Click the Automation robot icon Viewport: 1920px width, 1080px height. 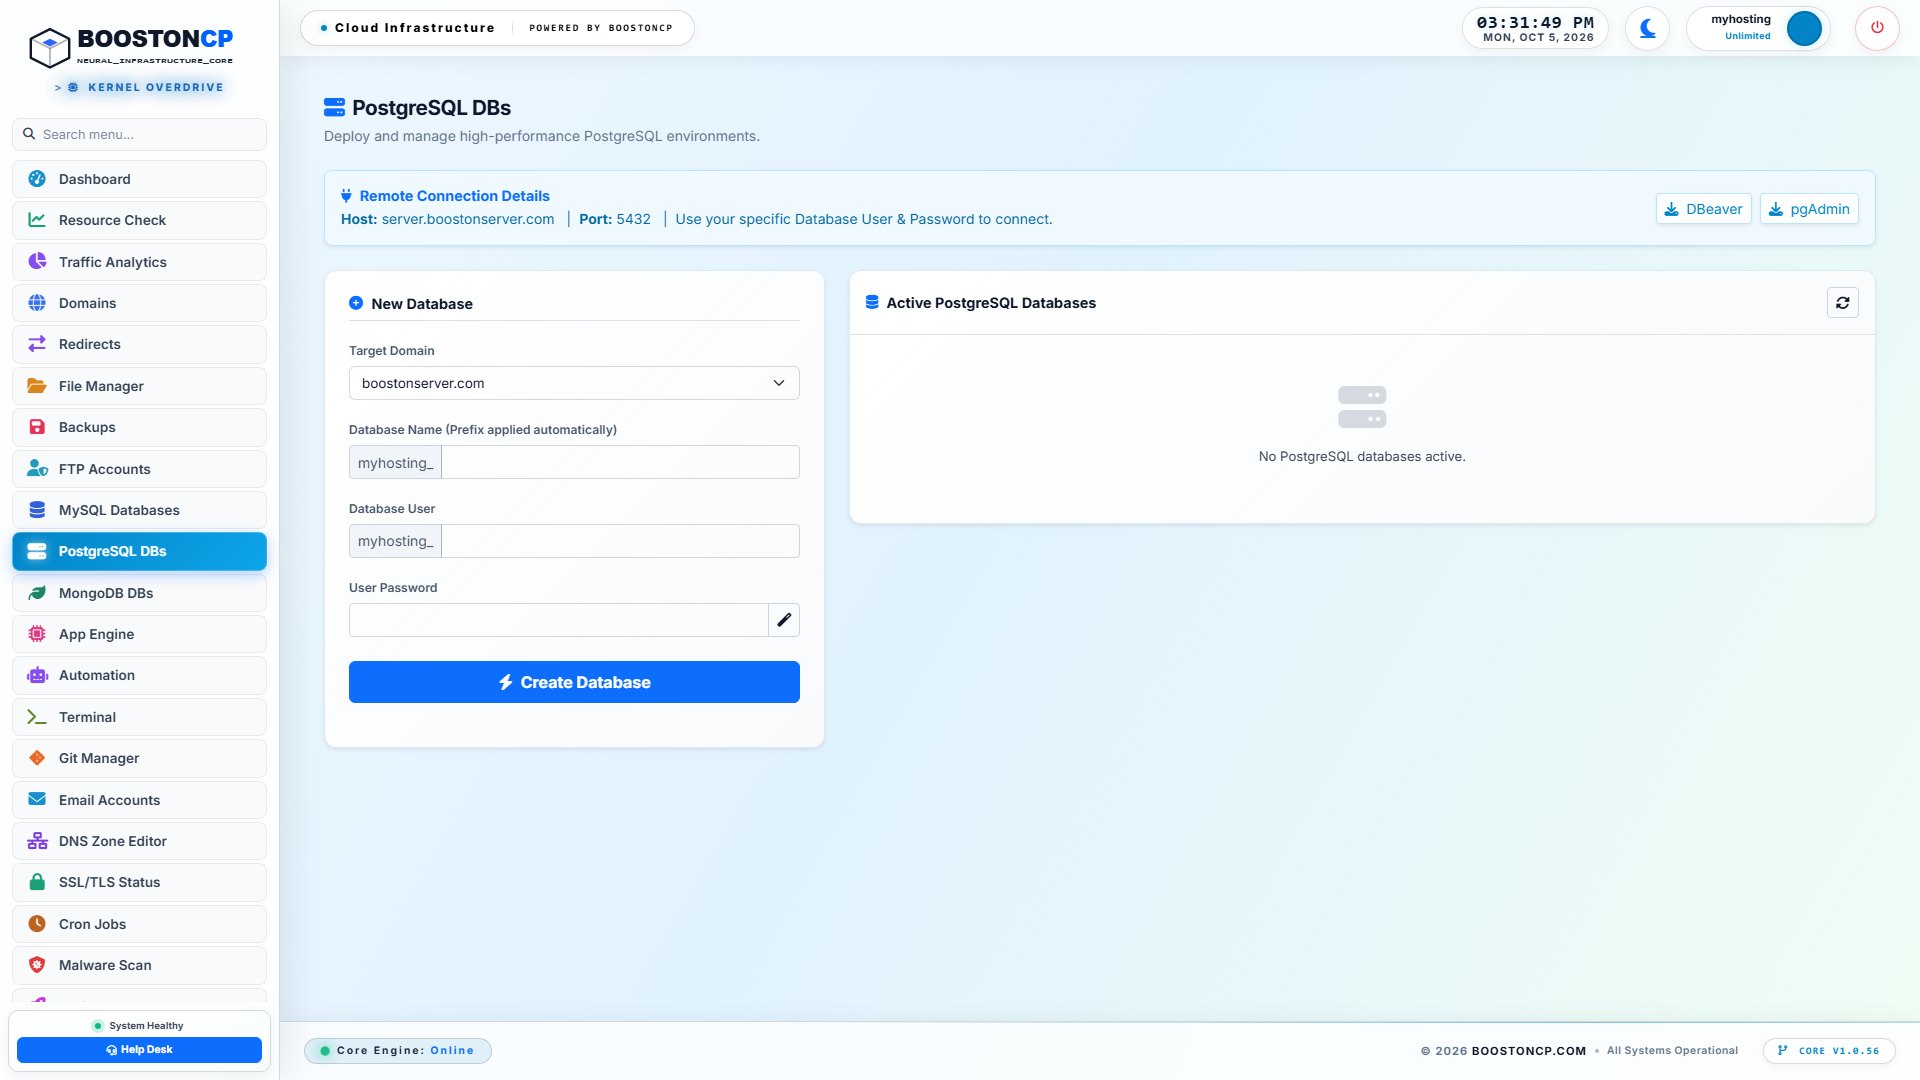(37, 675)
